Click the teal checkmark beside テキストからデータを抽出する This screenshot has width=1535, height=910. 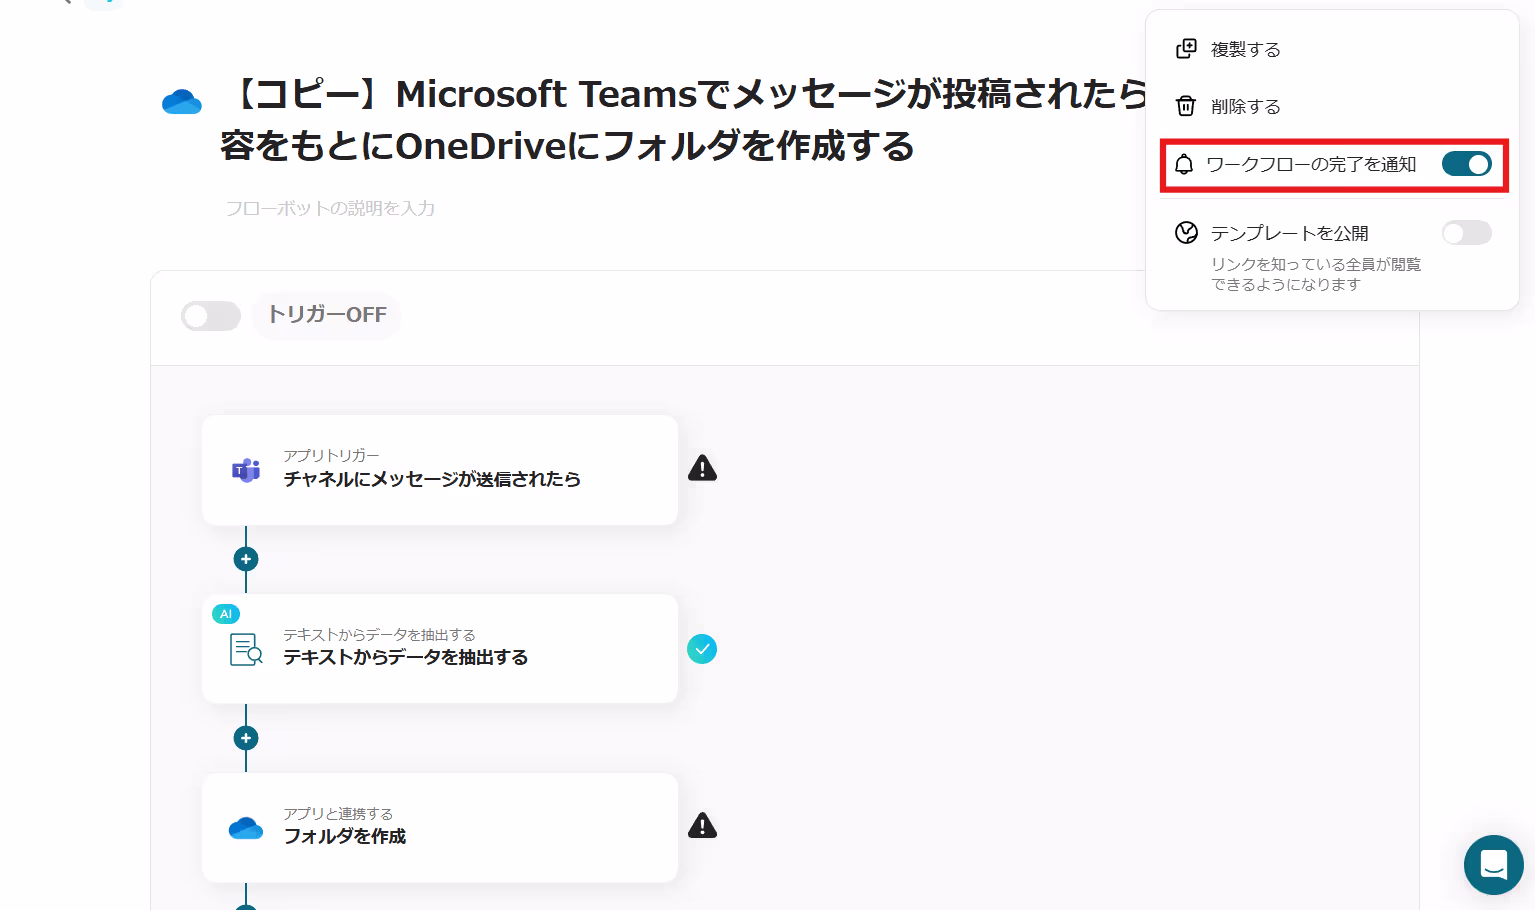pos(702,649)
